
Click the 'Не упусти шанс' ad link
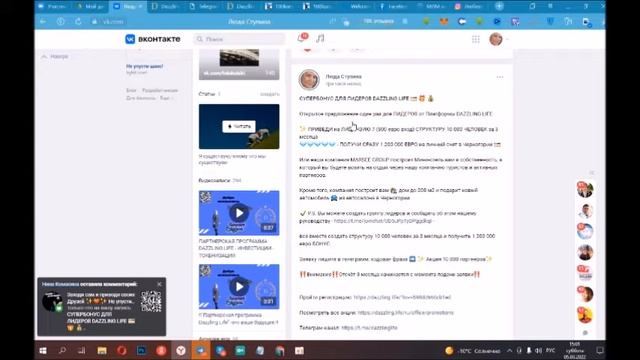coord(144,66)
